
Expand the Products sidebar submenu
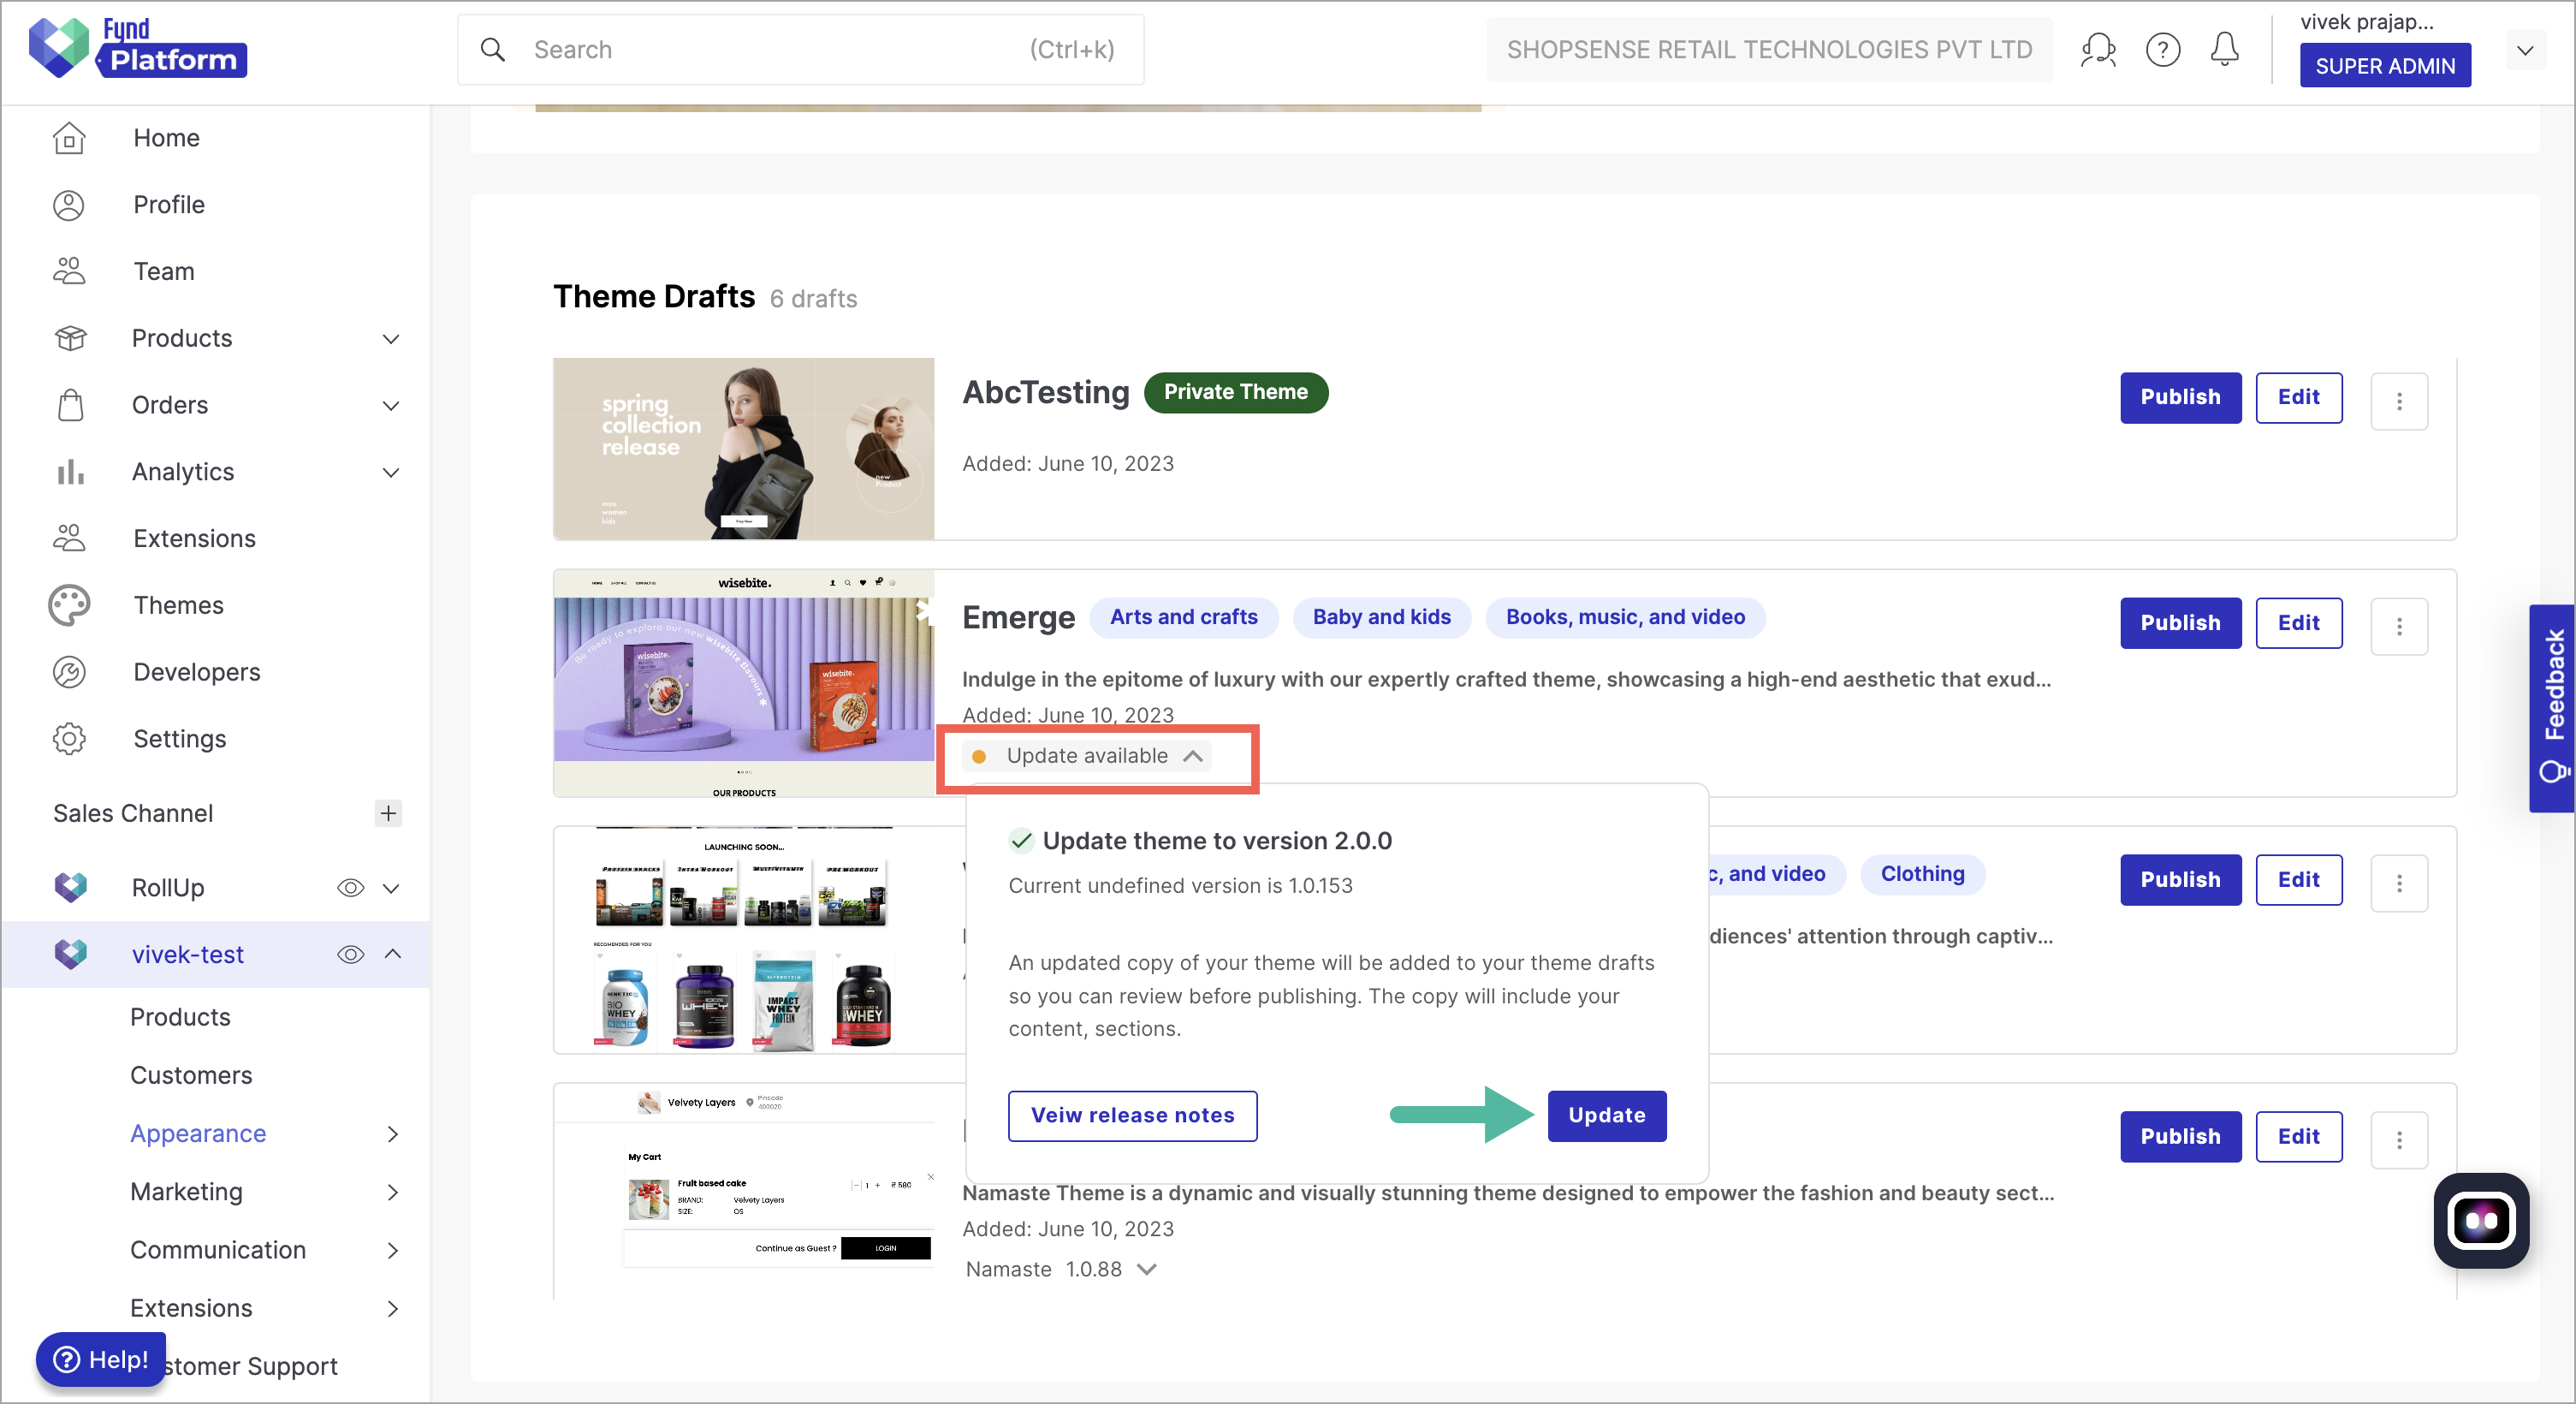click(x=391, y=339)
